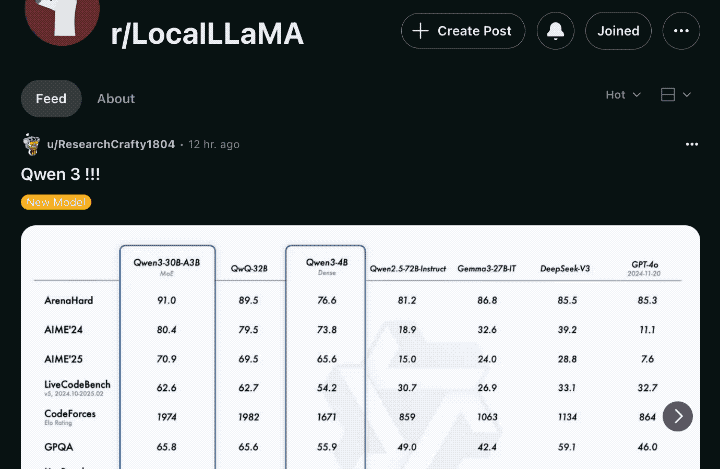Go to the next gallery image

(x=678, y=416)
